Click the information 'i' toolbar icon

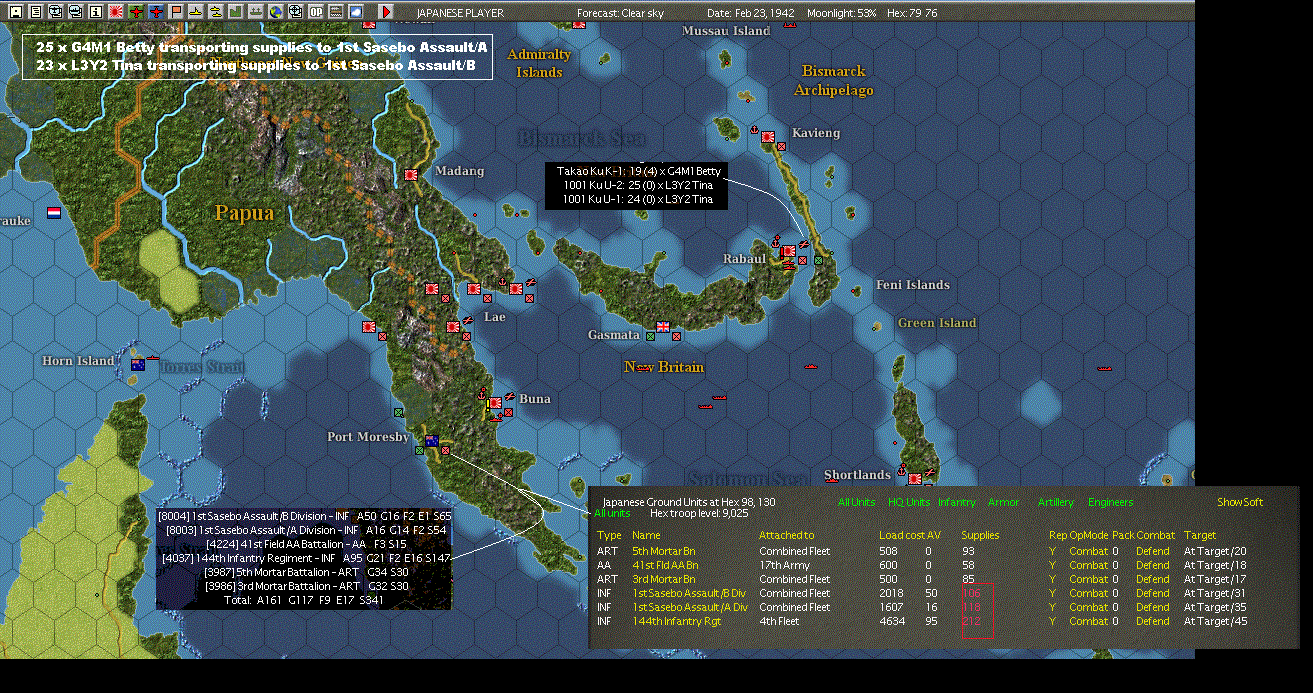(x=95, y=12)
